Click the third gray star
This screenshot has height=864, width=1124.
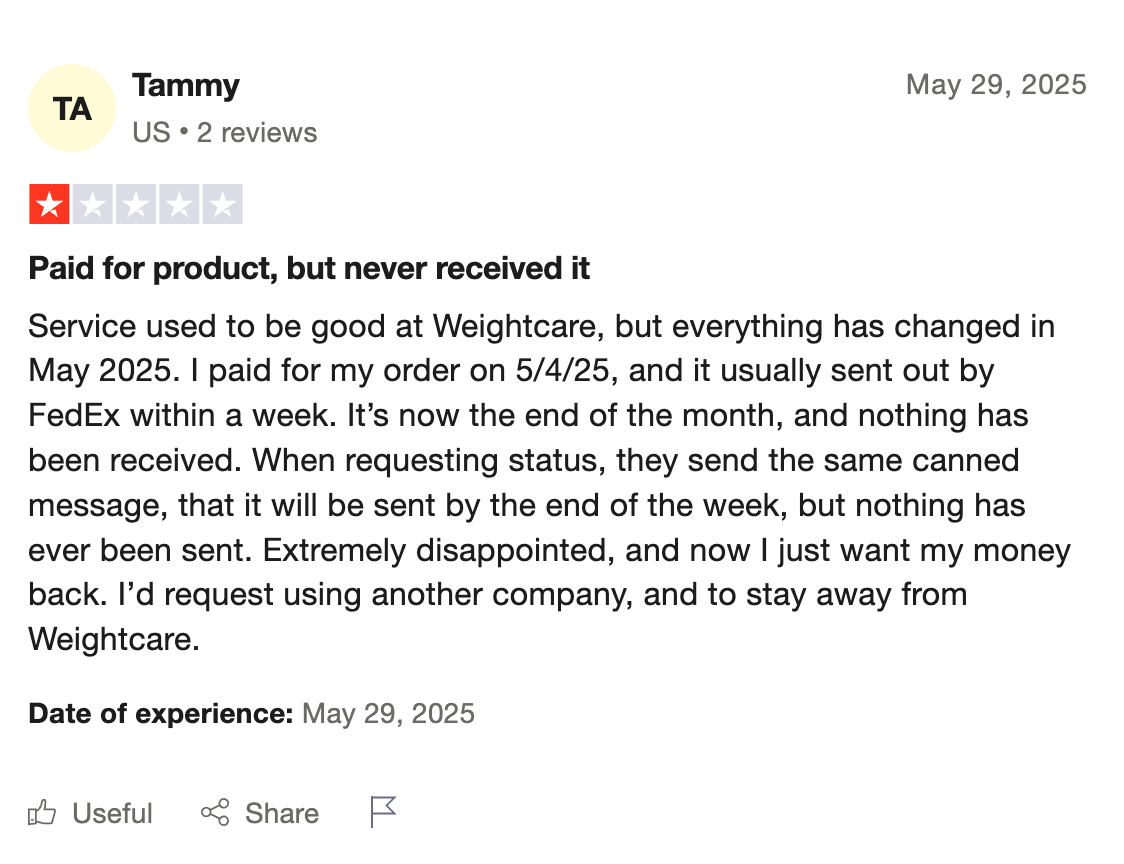[135, 204]
